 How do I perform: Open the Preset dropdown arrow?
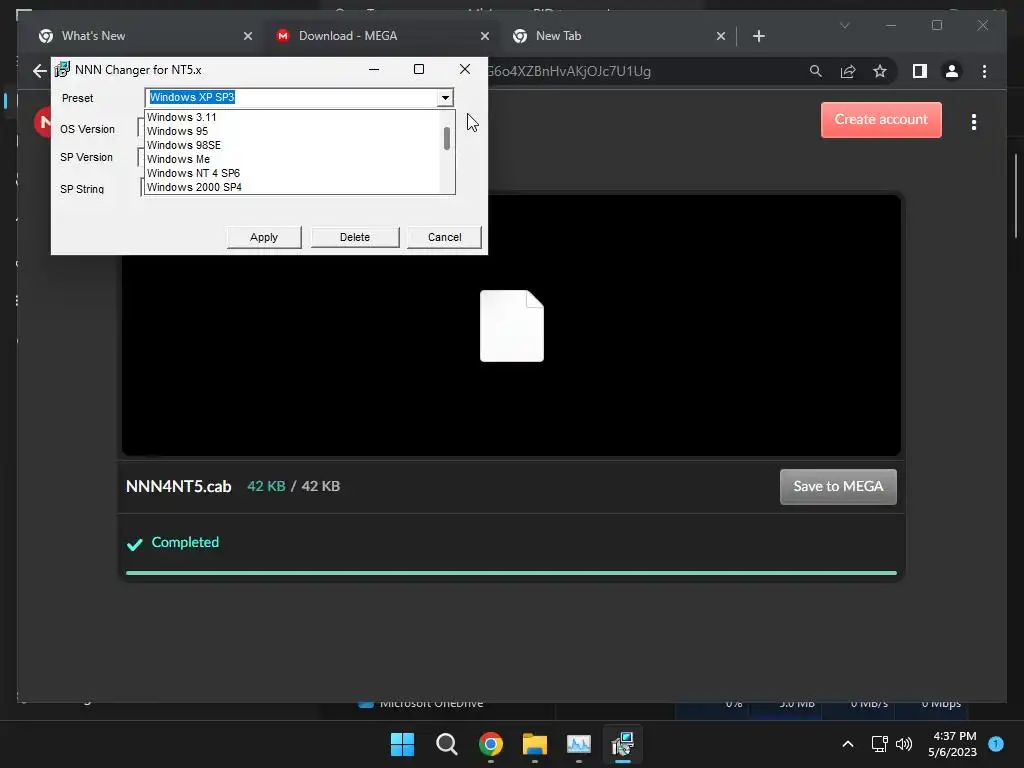coord(445,98)
